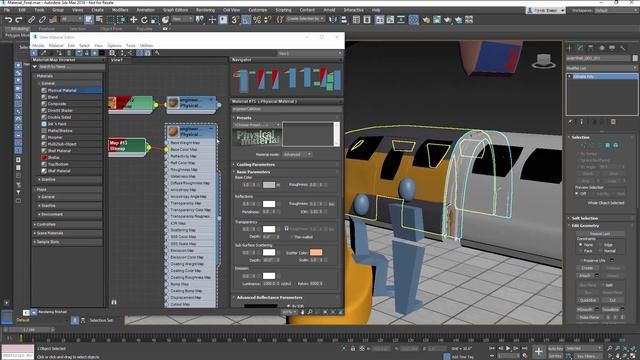This screenshot has height=360, width=640.
Task: Open the Display command panel icon
Action: [x=612, y=48]
